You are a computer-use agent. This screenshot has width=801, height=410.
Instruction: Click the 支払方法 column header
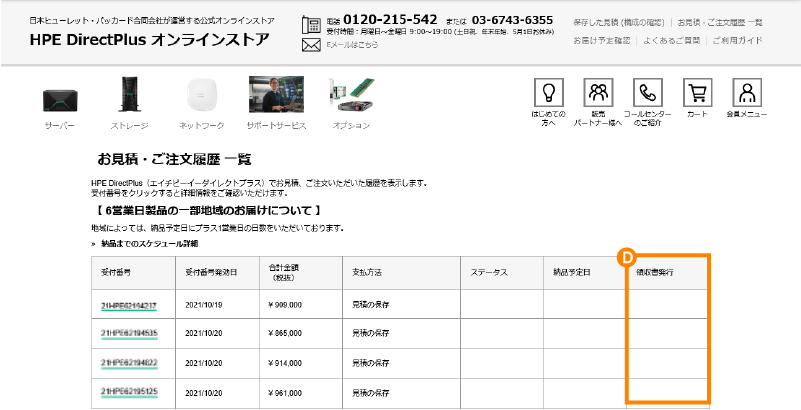pyautogui.click(x=402, y=273)
